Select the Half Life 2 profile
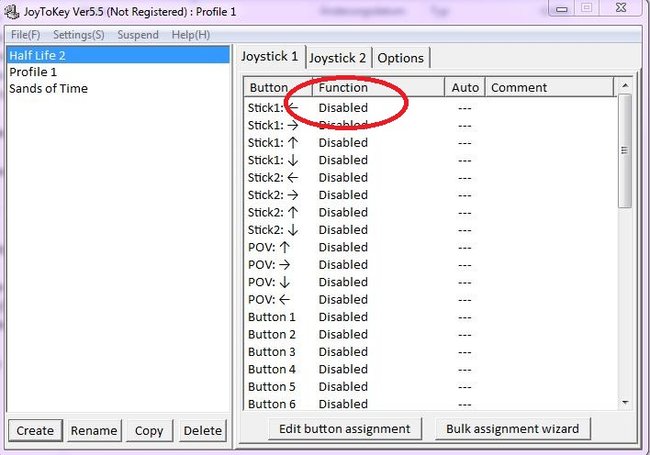 click(x=118, y=56)
